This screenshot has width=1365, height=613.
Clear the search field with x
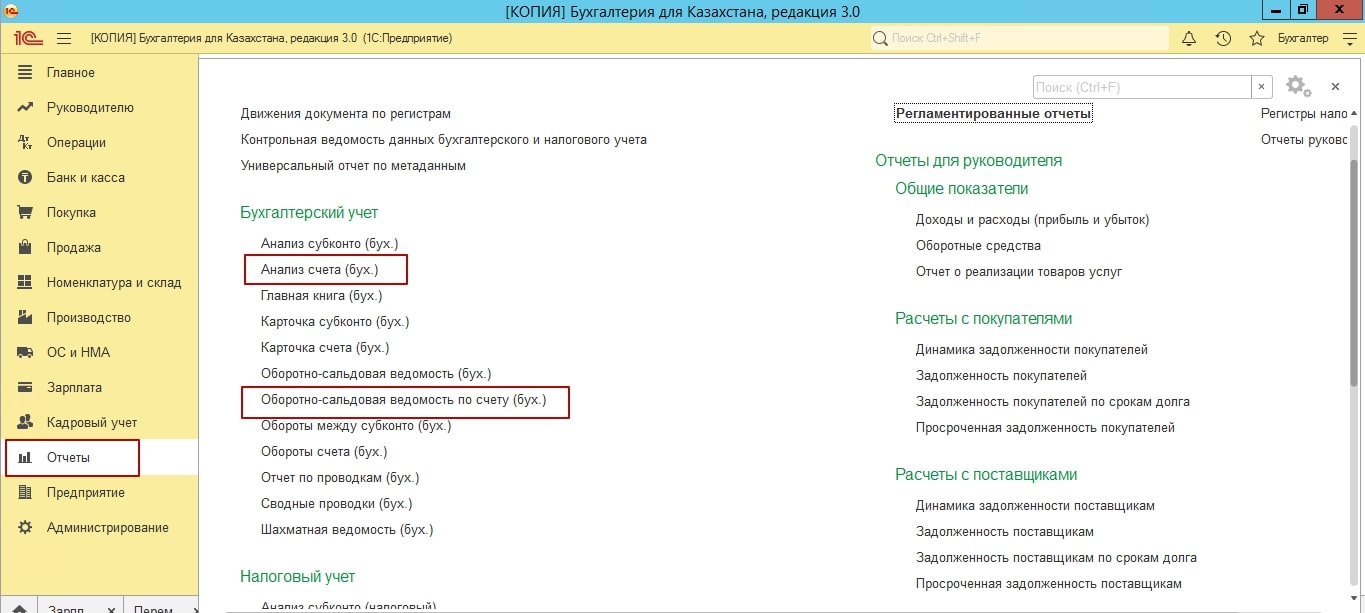[x=1262, y=87]
